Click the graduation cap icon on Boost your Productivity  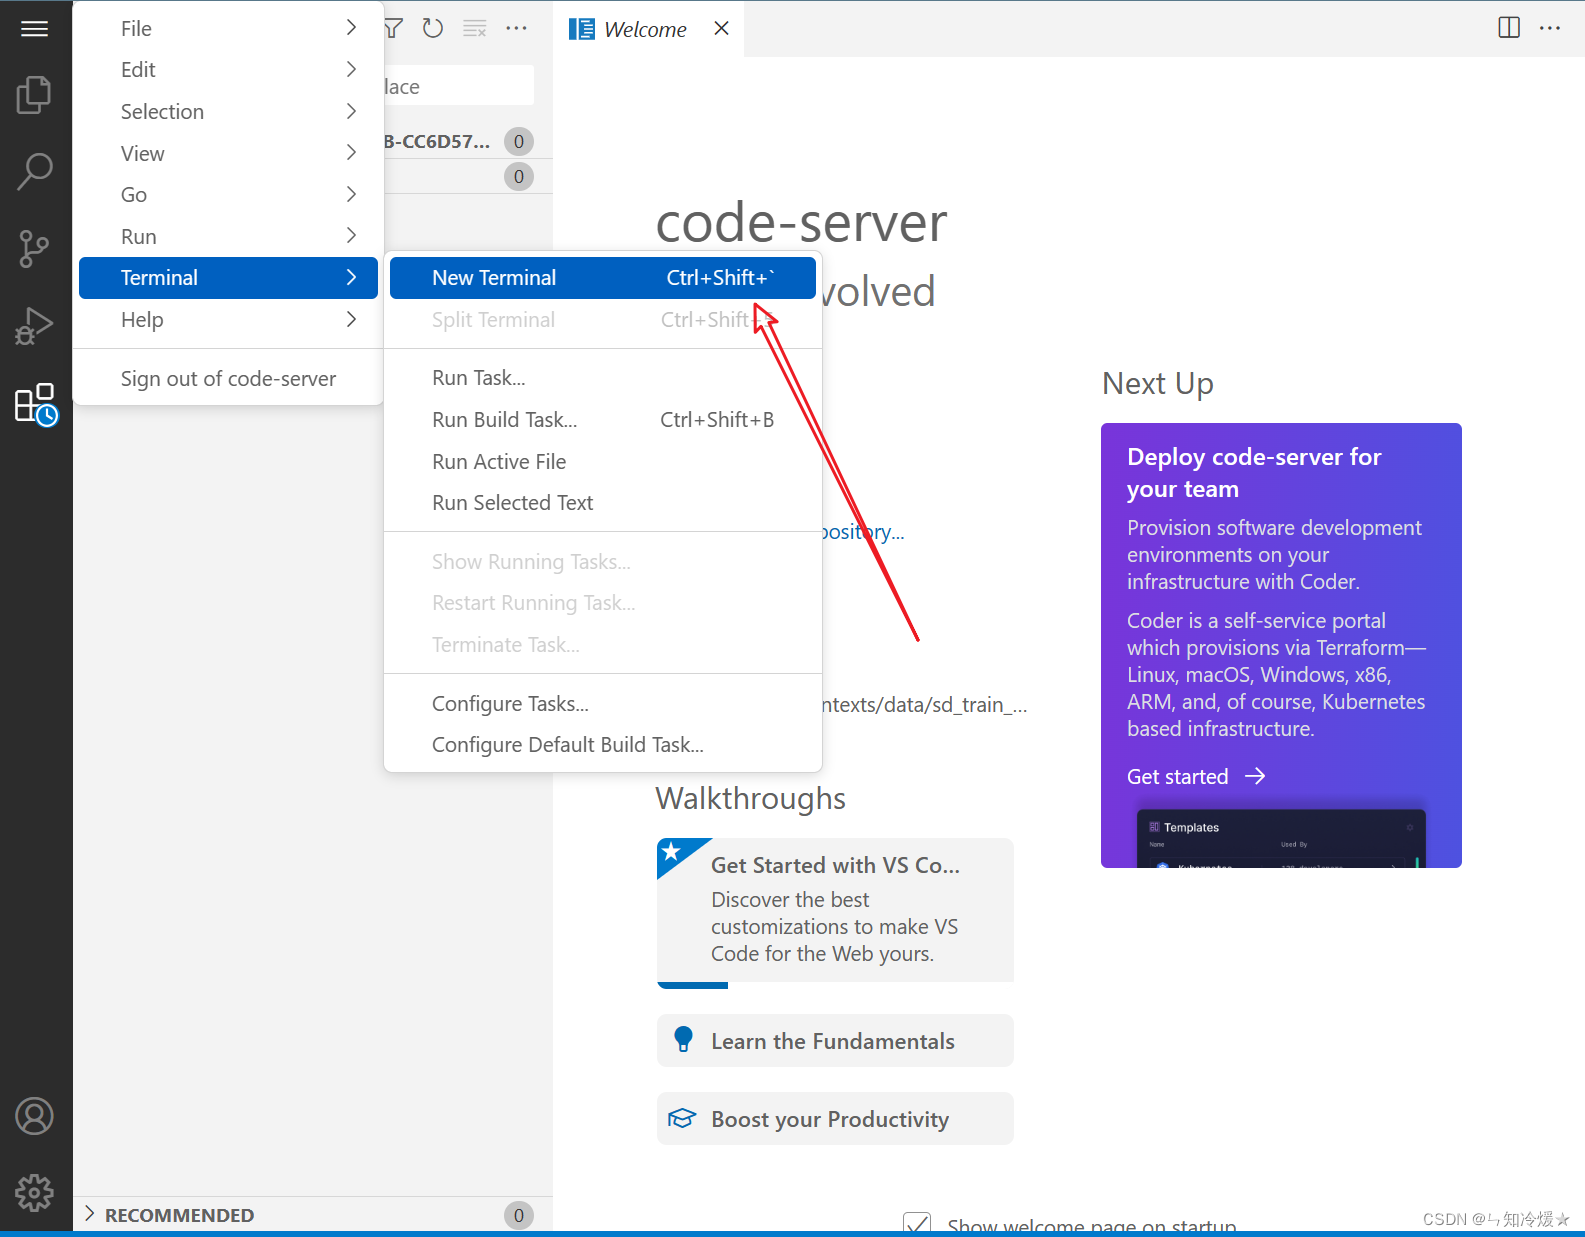pos(682,1118)
